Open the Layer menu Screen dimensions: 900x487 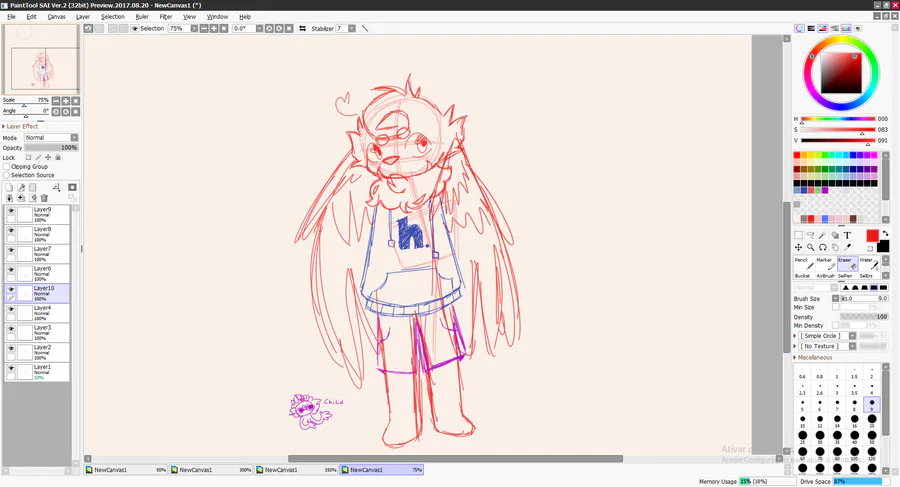point(83,17)
